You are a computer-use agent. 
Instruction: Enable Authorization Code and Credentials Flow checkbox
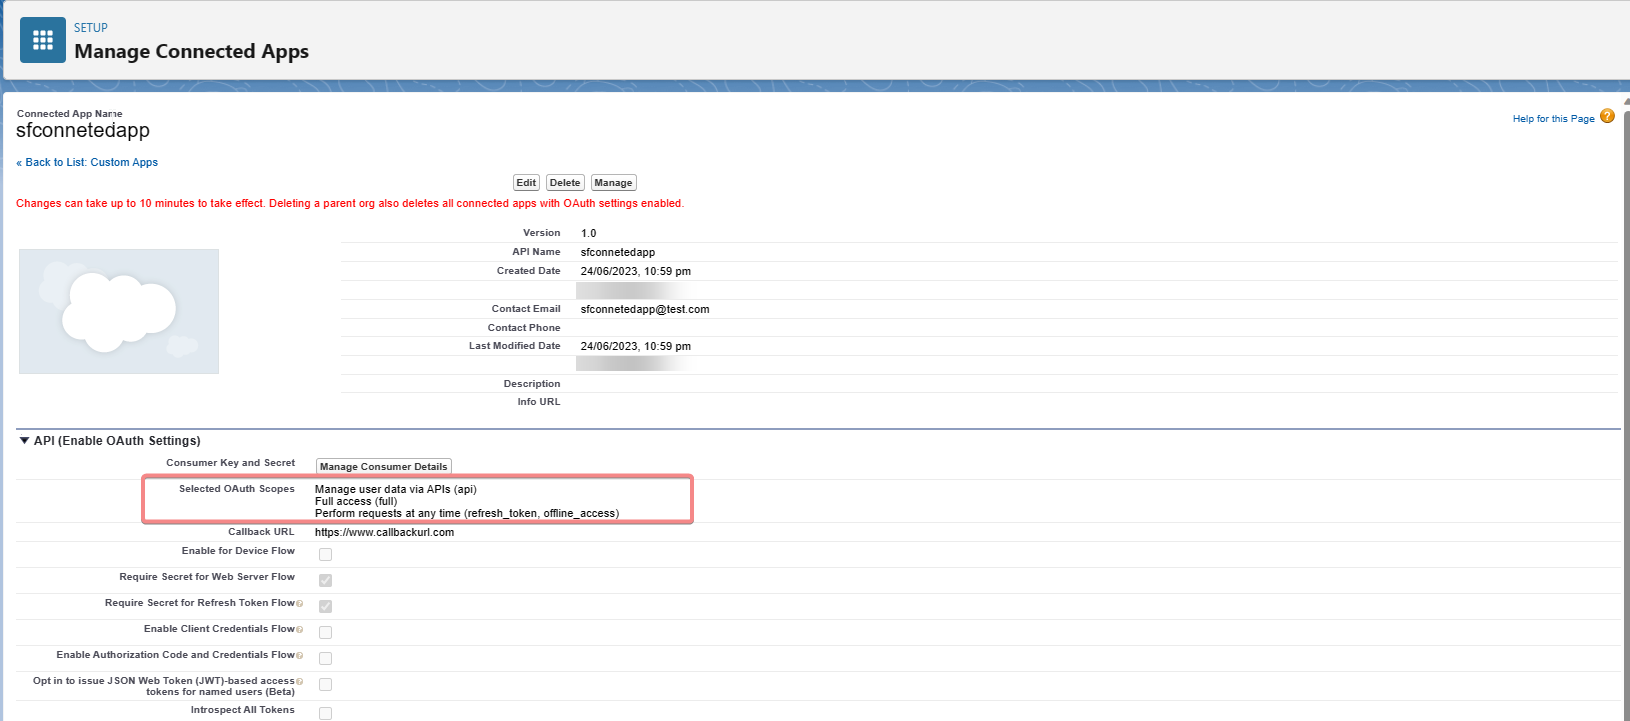point(325,658)
